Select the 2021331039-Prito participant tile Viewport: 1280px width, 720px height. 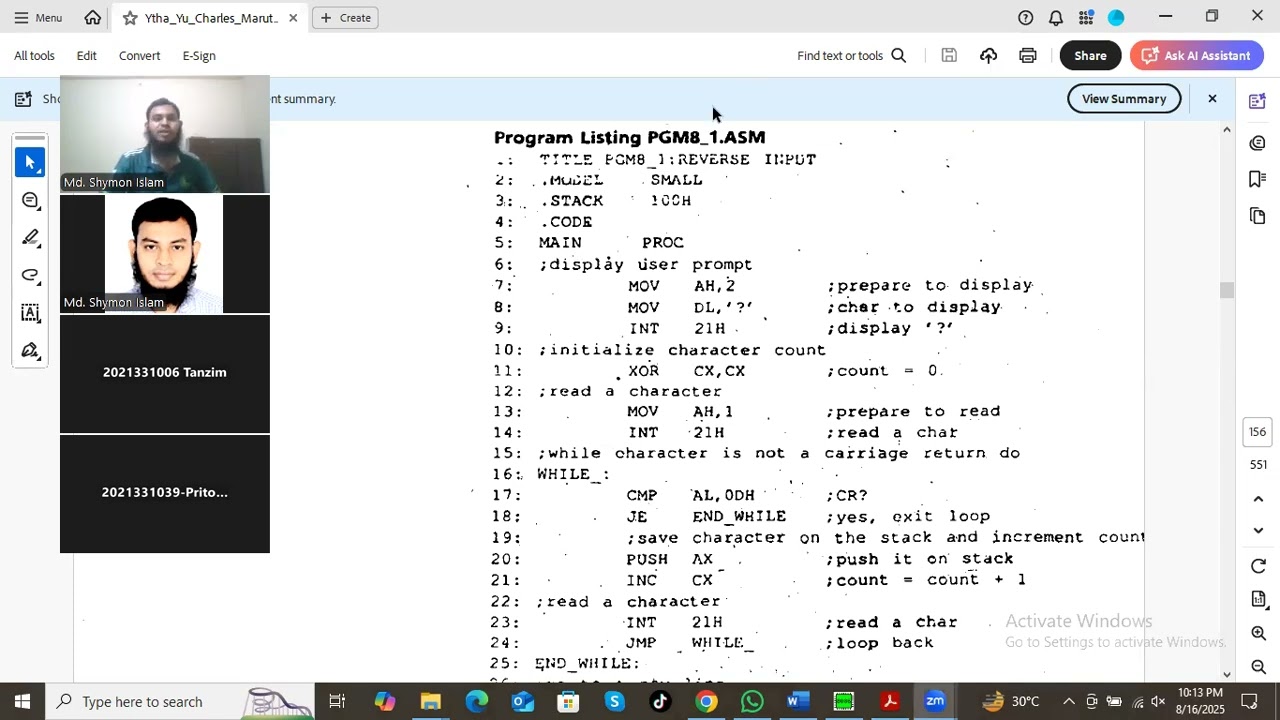click(x=165, y=494)
